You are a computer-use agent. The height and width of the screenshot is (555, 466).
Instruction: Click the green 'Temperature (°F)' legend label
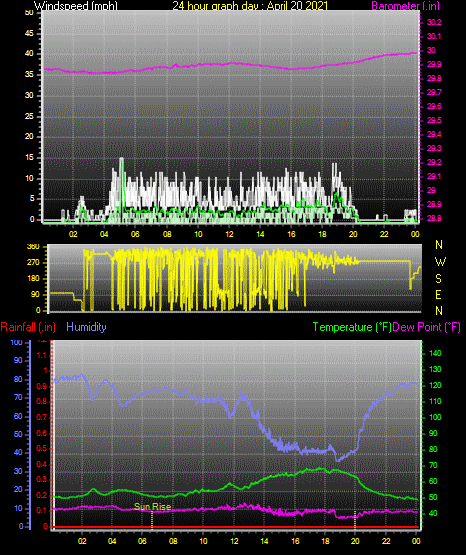(x=352, y=327)
